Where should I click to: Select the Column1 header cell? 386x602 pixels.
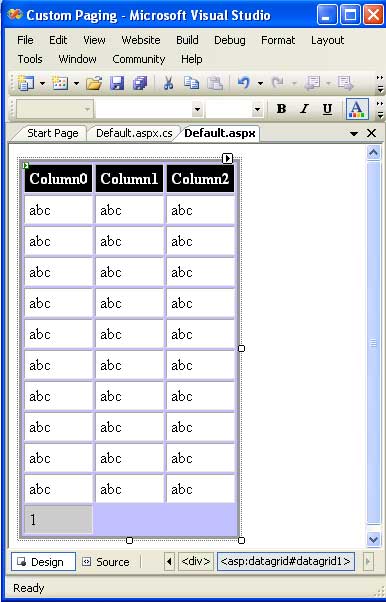tap(129, 179)
